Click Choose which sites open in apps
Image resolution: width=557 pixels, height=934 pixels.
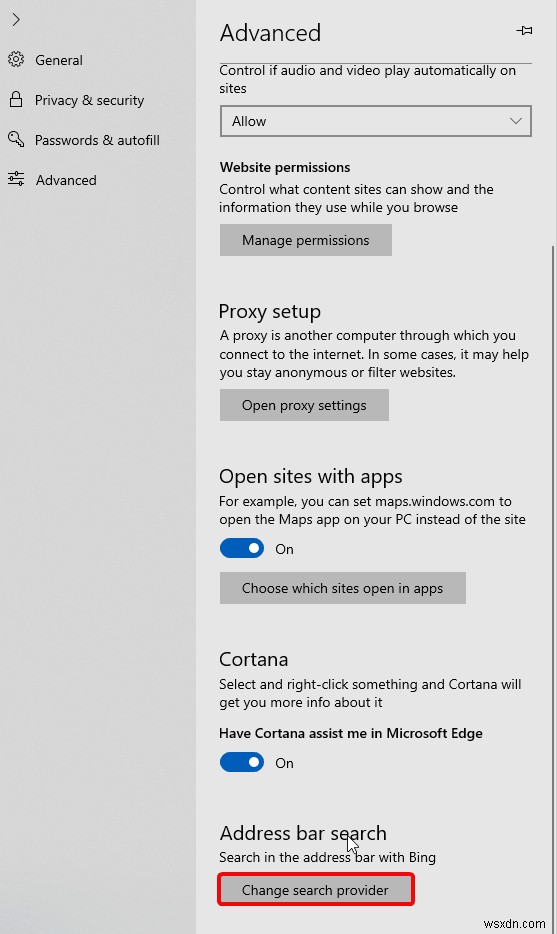coord(343,588)
